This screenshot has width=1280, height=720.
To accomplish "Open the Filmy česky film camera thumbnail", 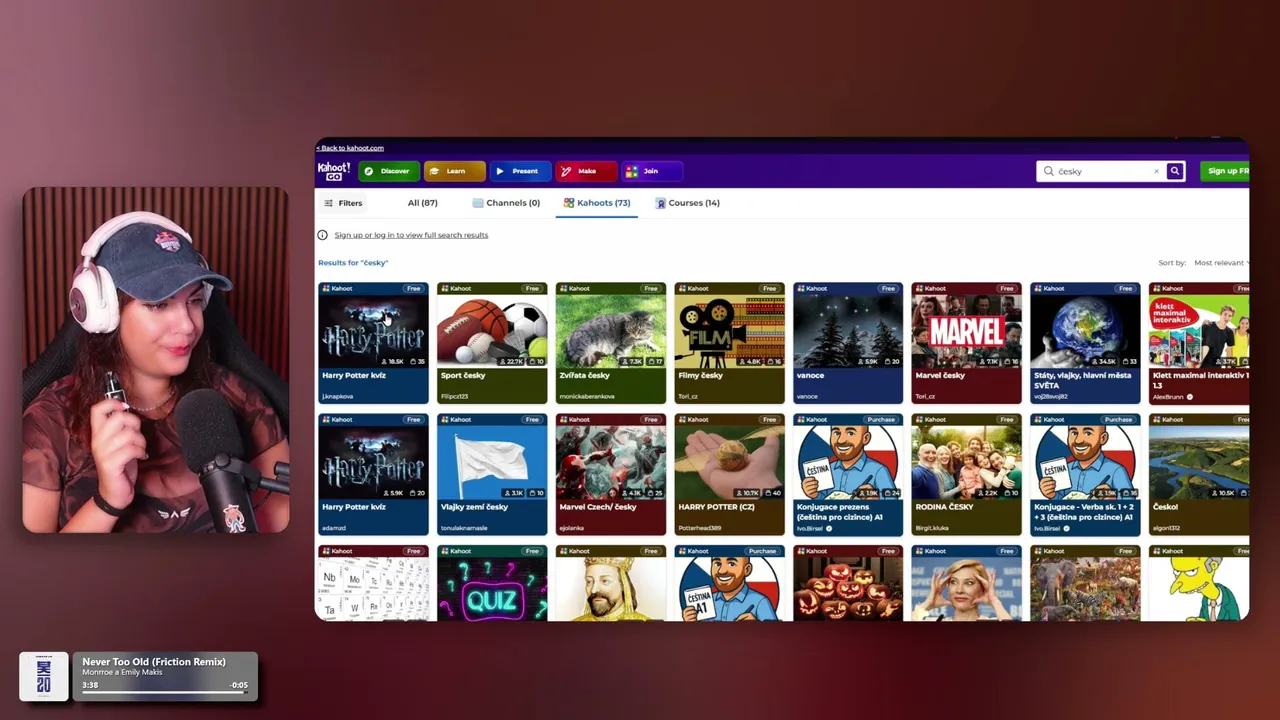I will [729, 332].
